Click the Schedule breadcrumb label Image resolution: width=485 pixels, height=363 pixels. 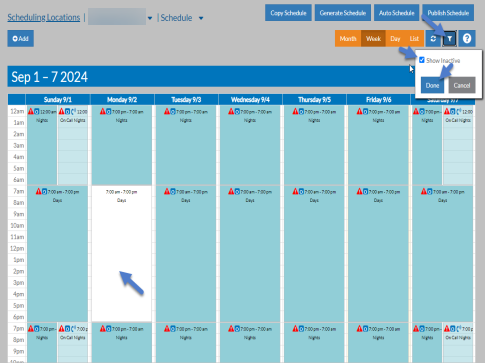(176, 18)
